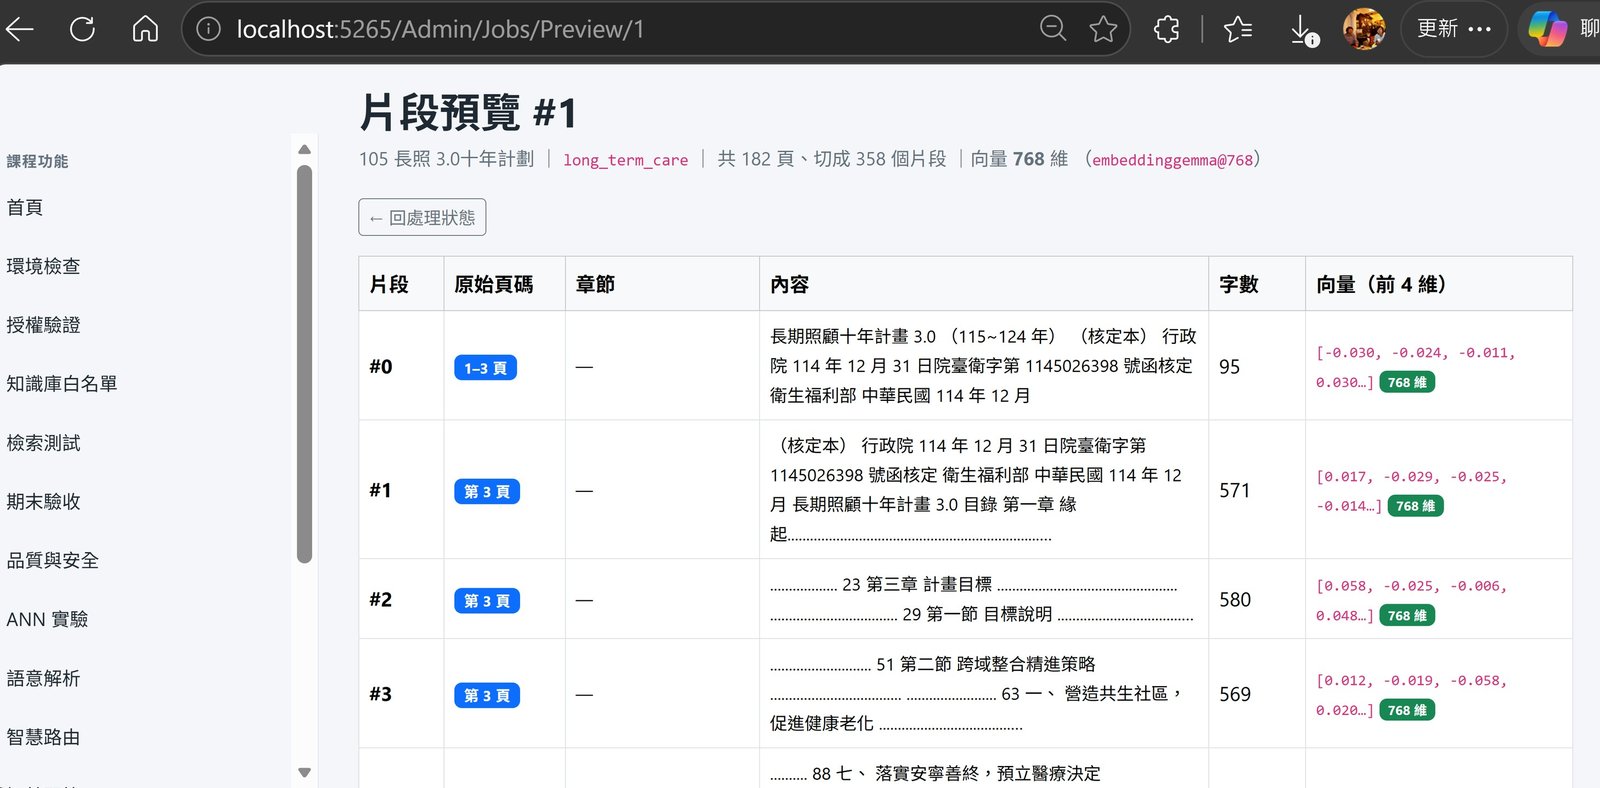This screenshot has height=788, width=1600.
Task: Open the browser 更新 menu button
Action: [1454, 29]
